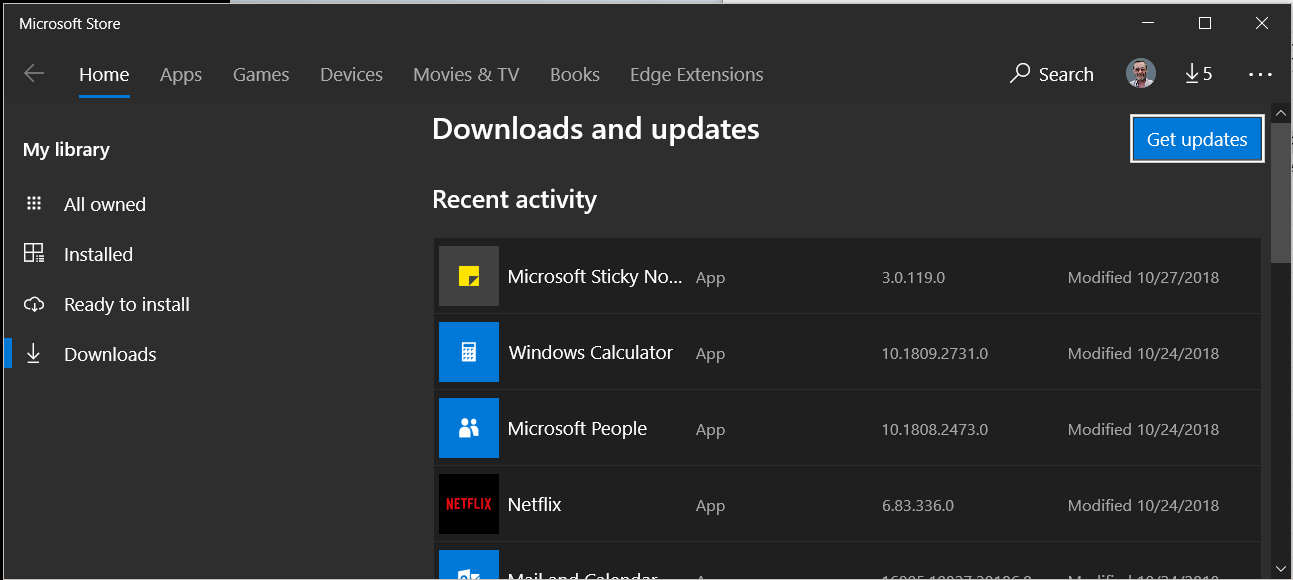Click the Get updates button
This screenshot has width=1293, height=580.
pos(1197,139)
